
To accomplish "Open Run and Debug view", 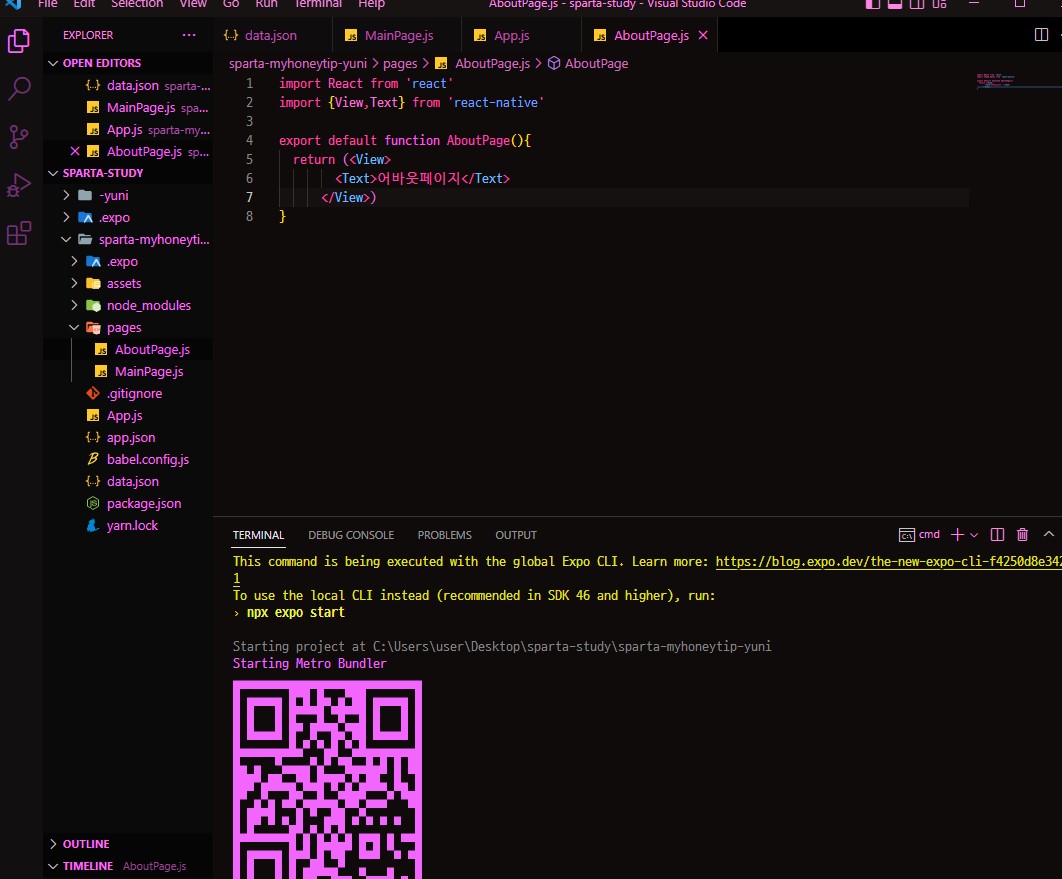I will (18, 185).
